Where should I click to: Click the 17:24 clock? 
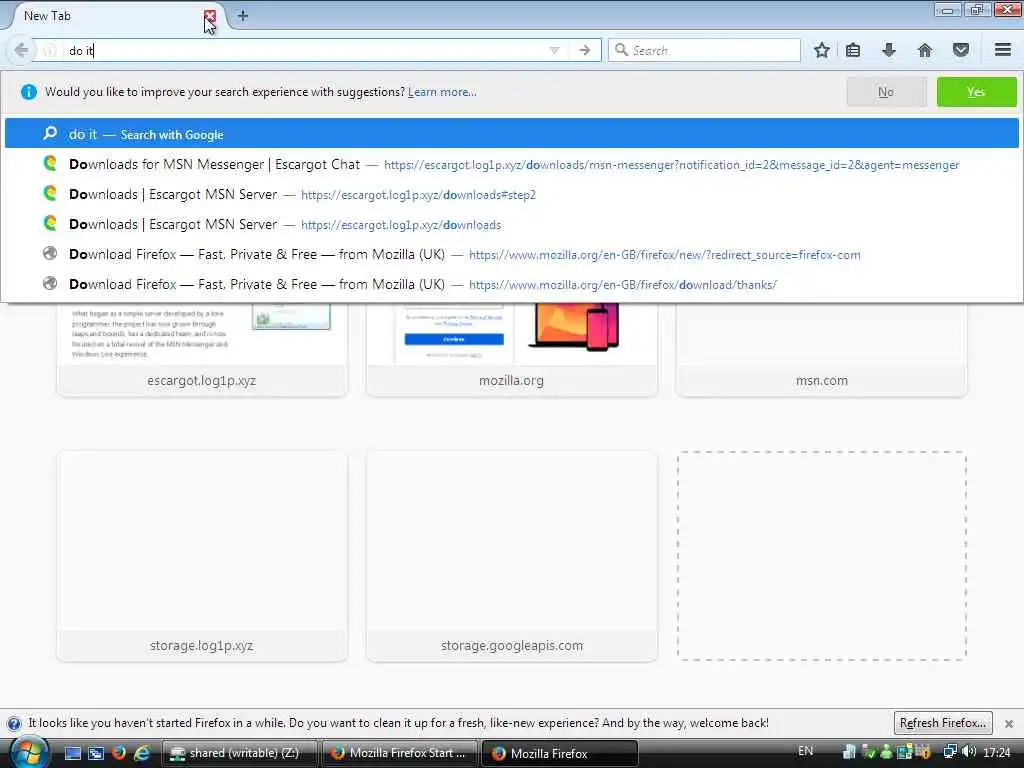[x=997, y=752]
